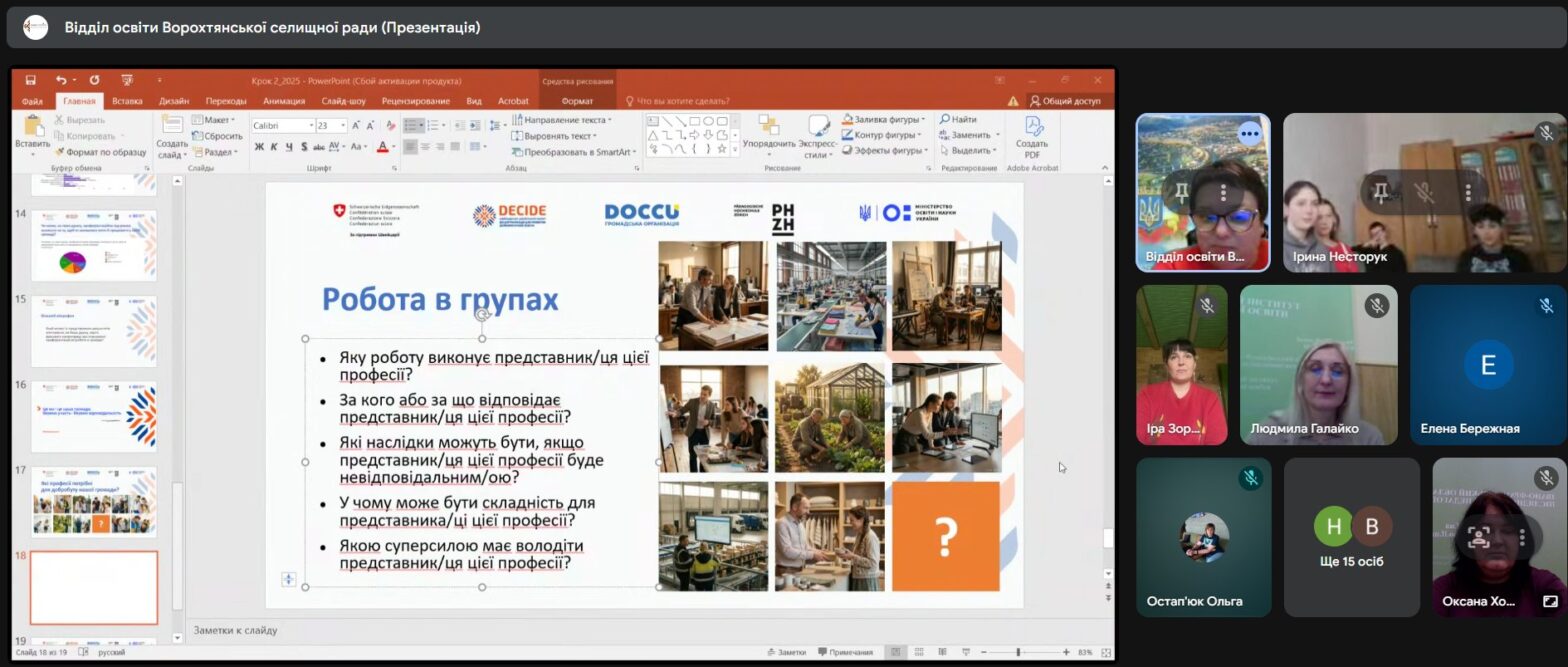Screen dimensions: 1568x667
Task: Open the Макет layout dropdown
Action: (218, 120)
